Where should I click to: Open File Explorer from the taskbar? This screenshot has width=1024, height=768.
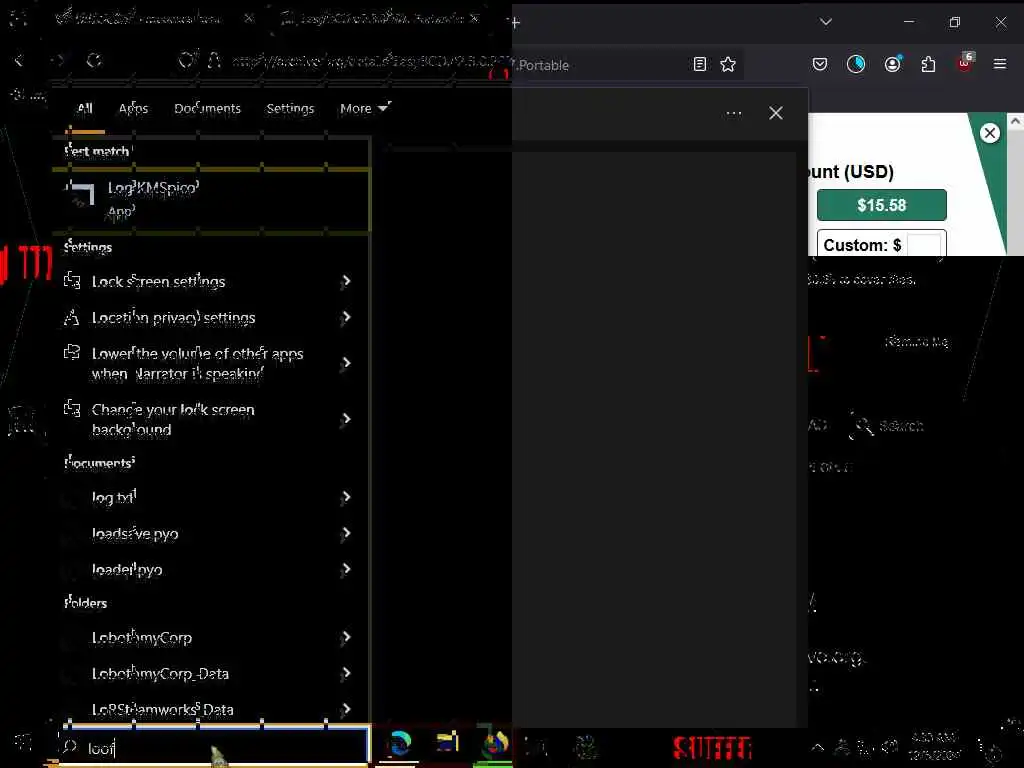pos(447,743)
